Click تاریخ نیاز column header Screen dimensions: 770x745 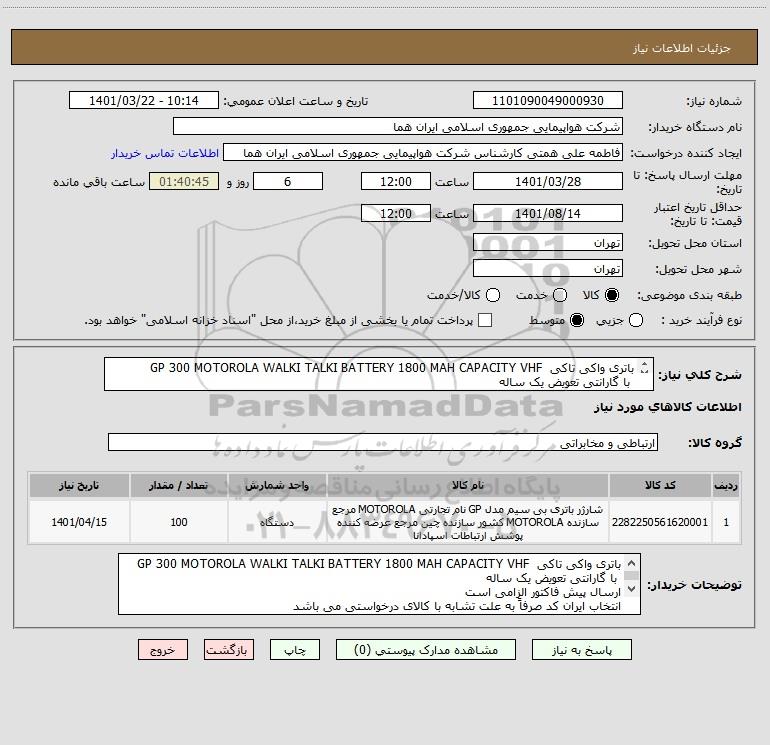click(79, 486)
